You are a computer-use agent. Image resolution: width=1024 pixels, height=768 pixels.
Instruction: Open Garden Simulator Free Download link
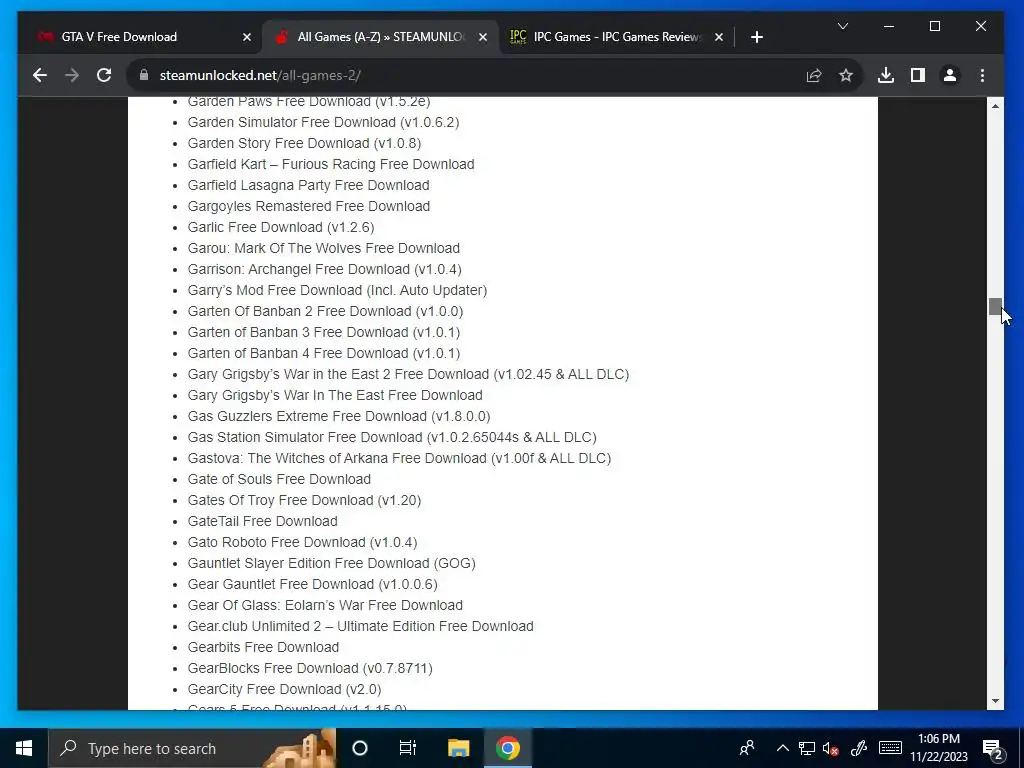pyautogui.click(x=323, y=122)
